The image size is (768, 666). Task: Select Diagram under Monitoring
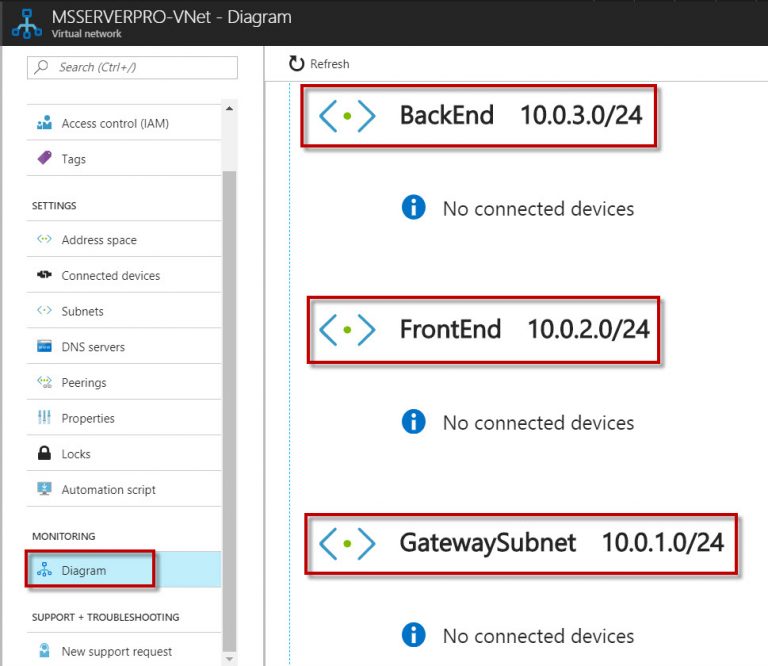coord(83,571)
